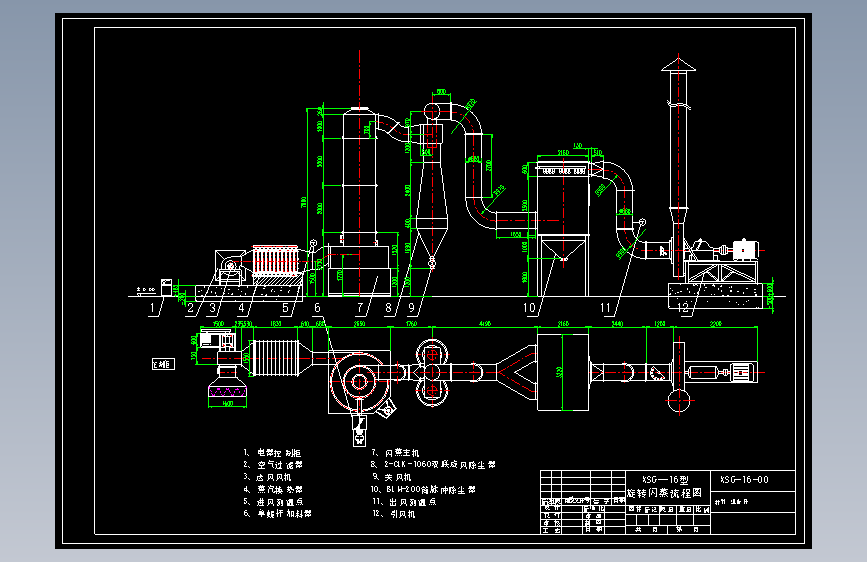Screen dimensions: 867x562
Task: Select legend entry 6, 单螺杆加料器
Action: (278, 514)
